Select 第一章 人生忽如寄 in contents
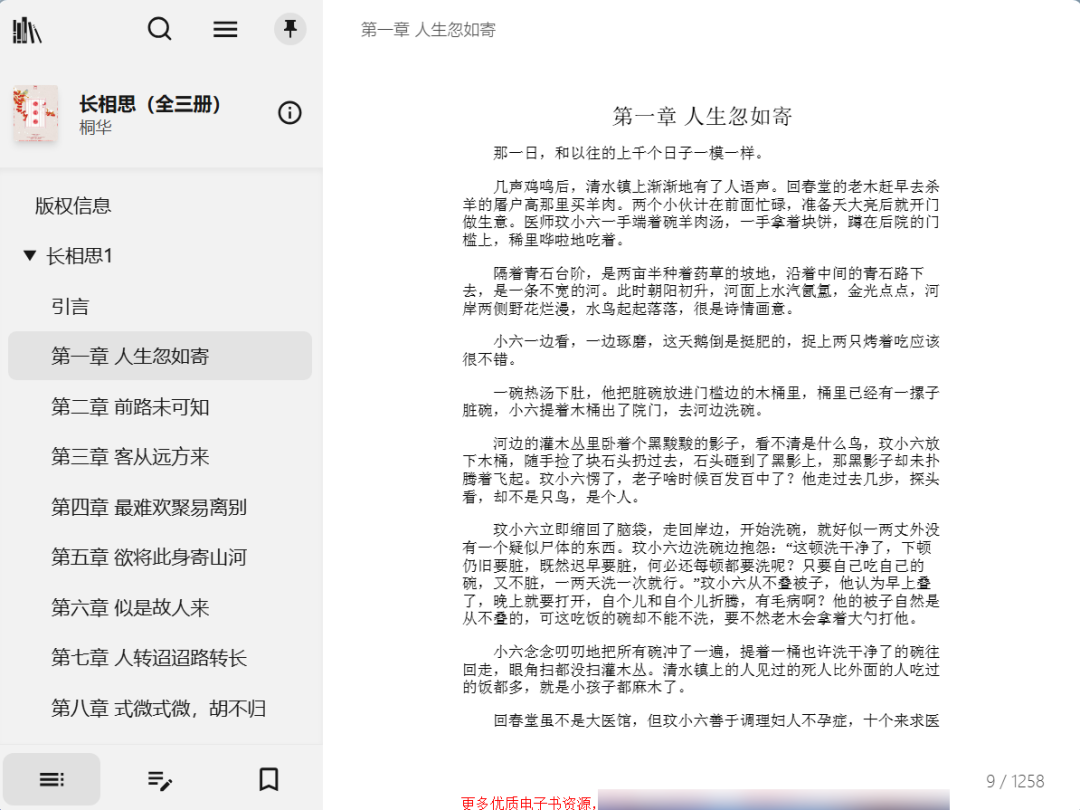1080x810 pixels. (160, 355)
